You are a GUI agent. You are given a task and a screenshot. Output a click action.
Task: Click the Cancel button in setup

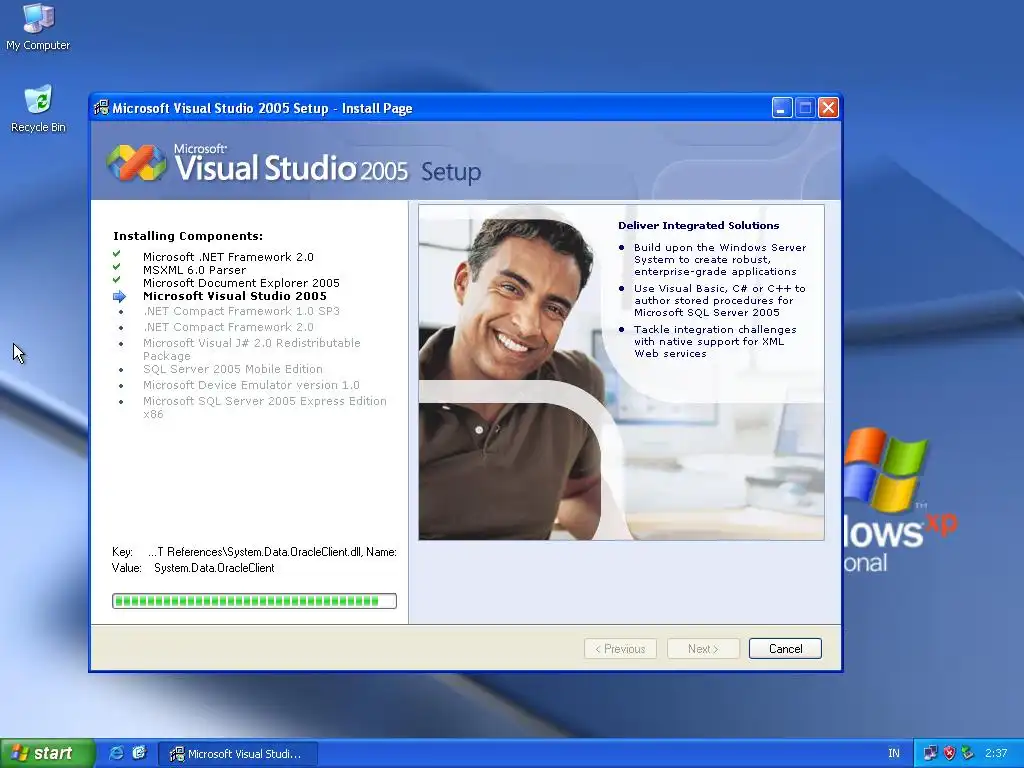click(x=785, y=648)
